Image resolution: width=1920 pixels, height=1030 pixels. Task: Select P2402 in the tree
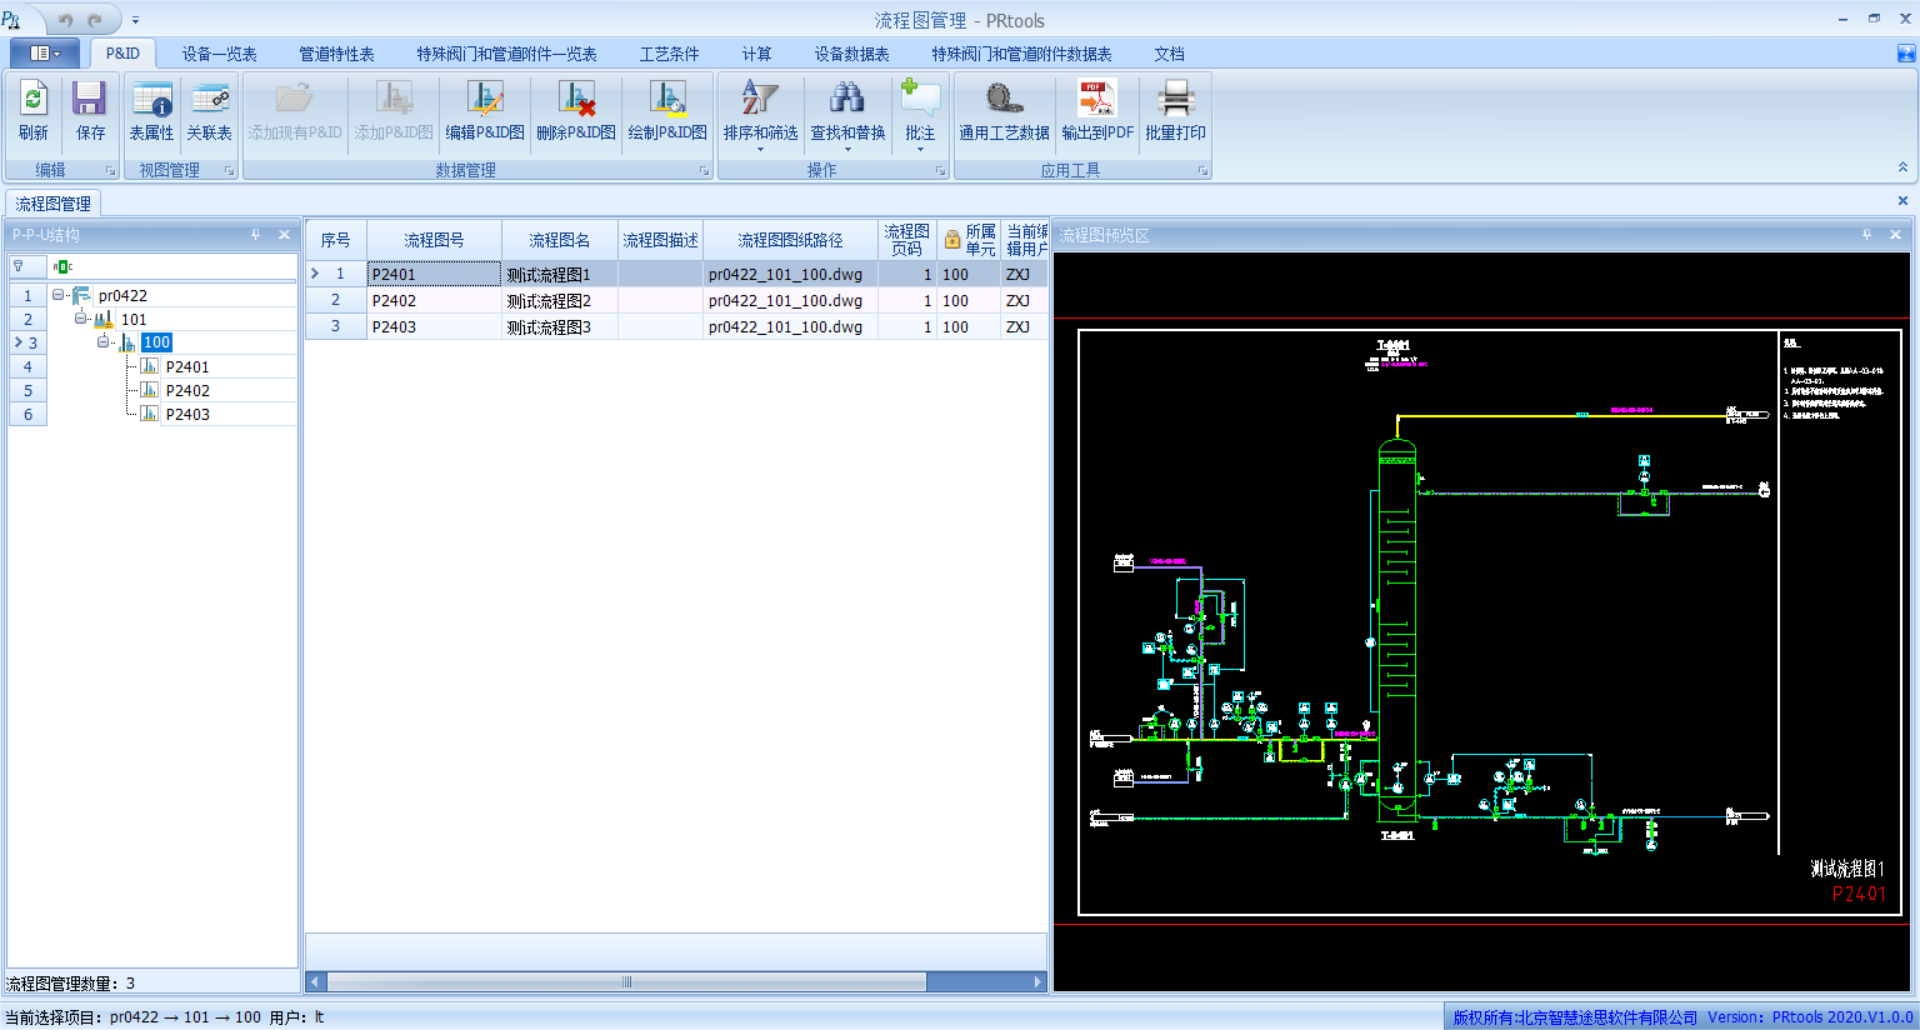(187, 391)
